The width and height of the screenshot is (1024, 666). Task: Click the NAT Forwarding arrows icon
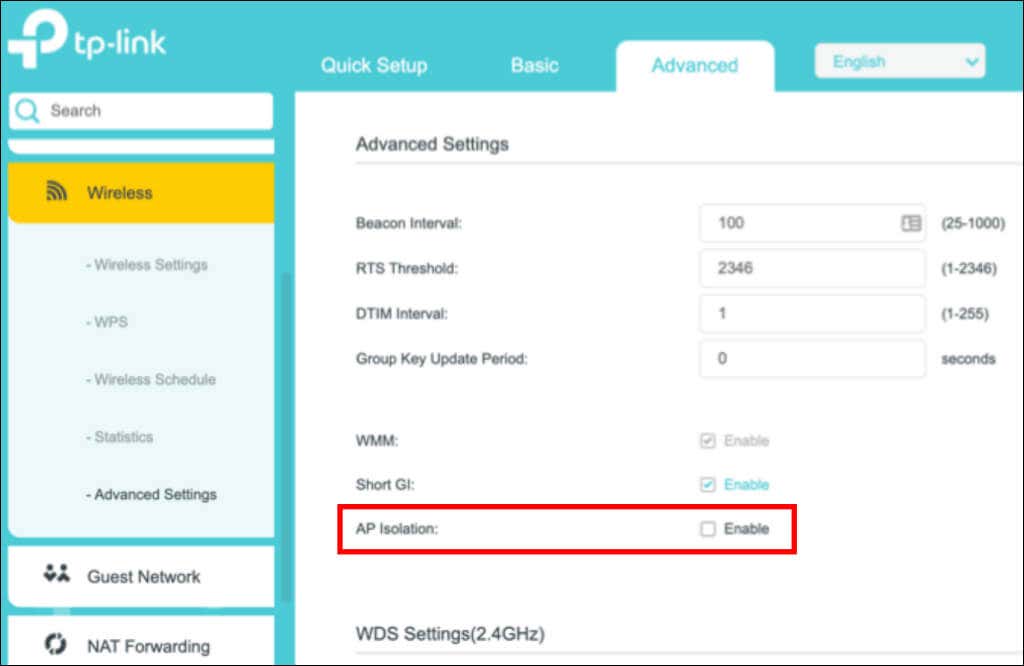(57, 645)
